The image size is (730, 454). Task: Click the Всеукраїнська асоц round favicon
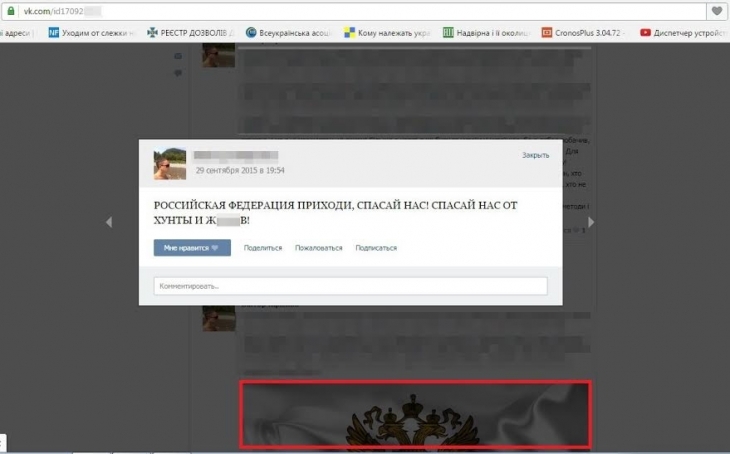click(251, 33)
